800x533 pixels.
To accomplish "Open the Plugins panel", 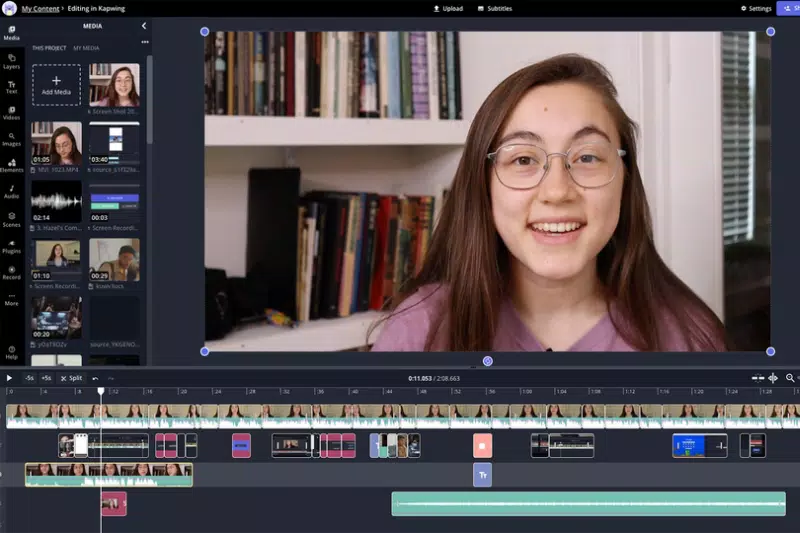I will (11, 246).
